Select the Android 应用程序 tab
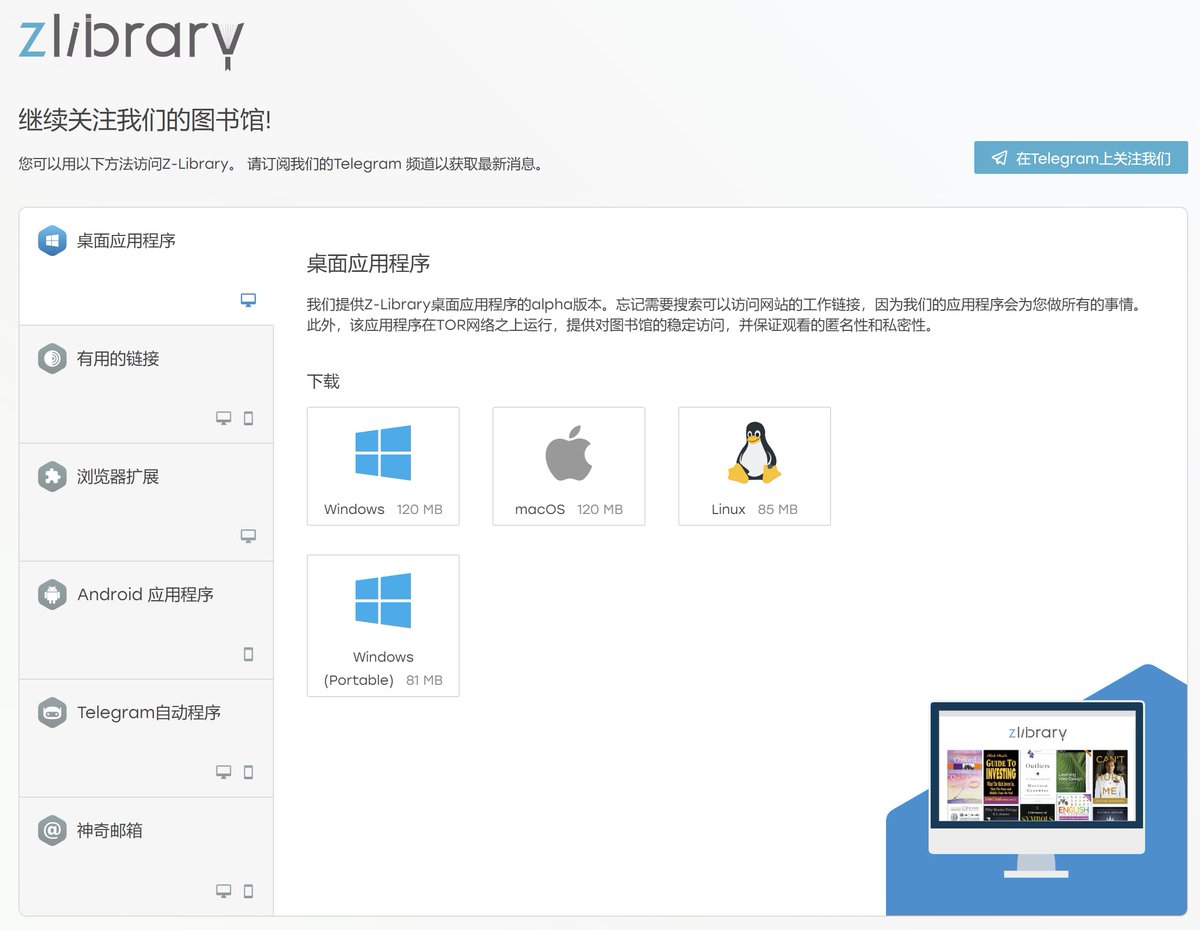Image resolution: width=1200 pixels, height=930 pixels. coord(146,621)
